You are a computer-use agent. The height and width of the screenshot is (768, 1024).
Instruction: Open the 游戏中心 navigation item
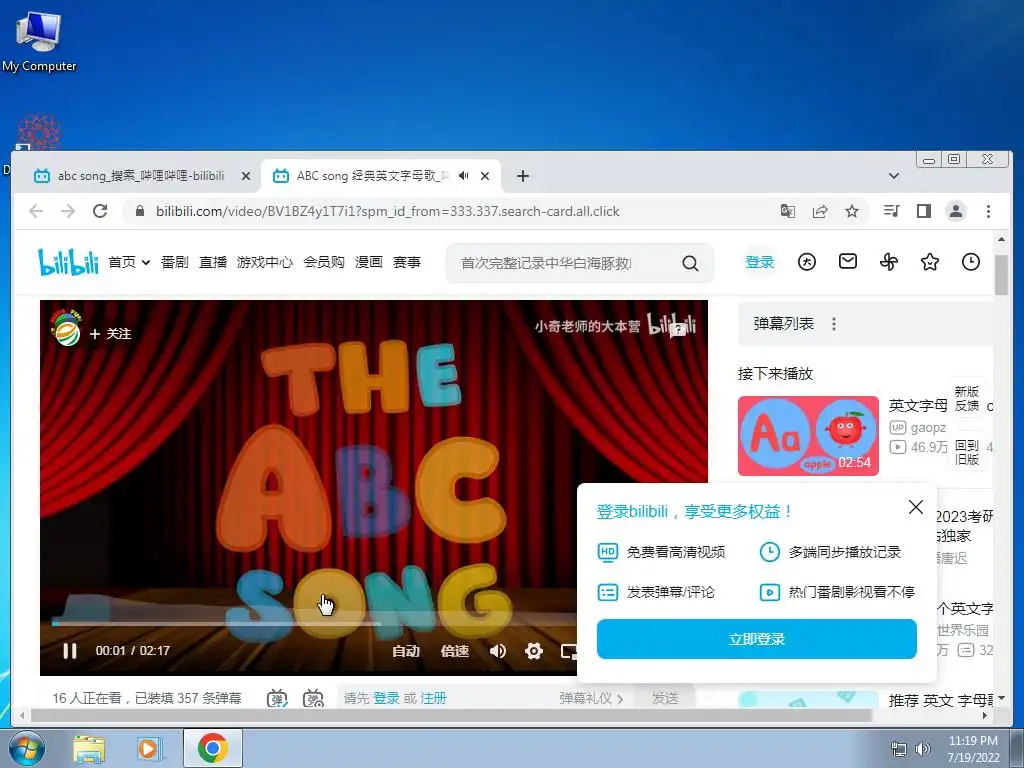click(x=264, y=262)
